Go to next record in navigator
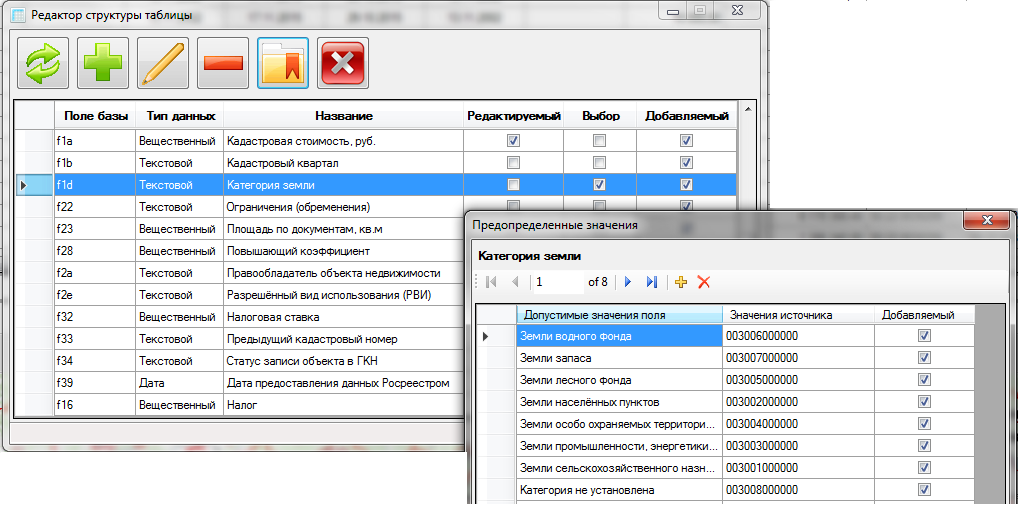The image size is (1018, 508). click(628, 282)
